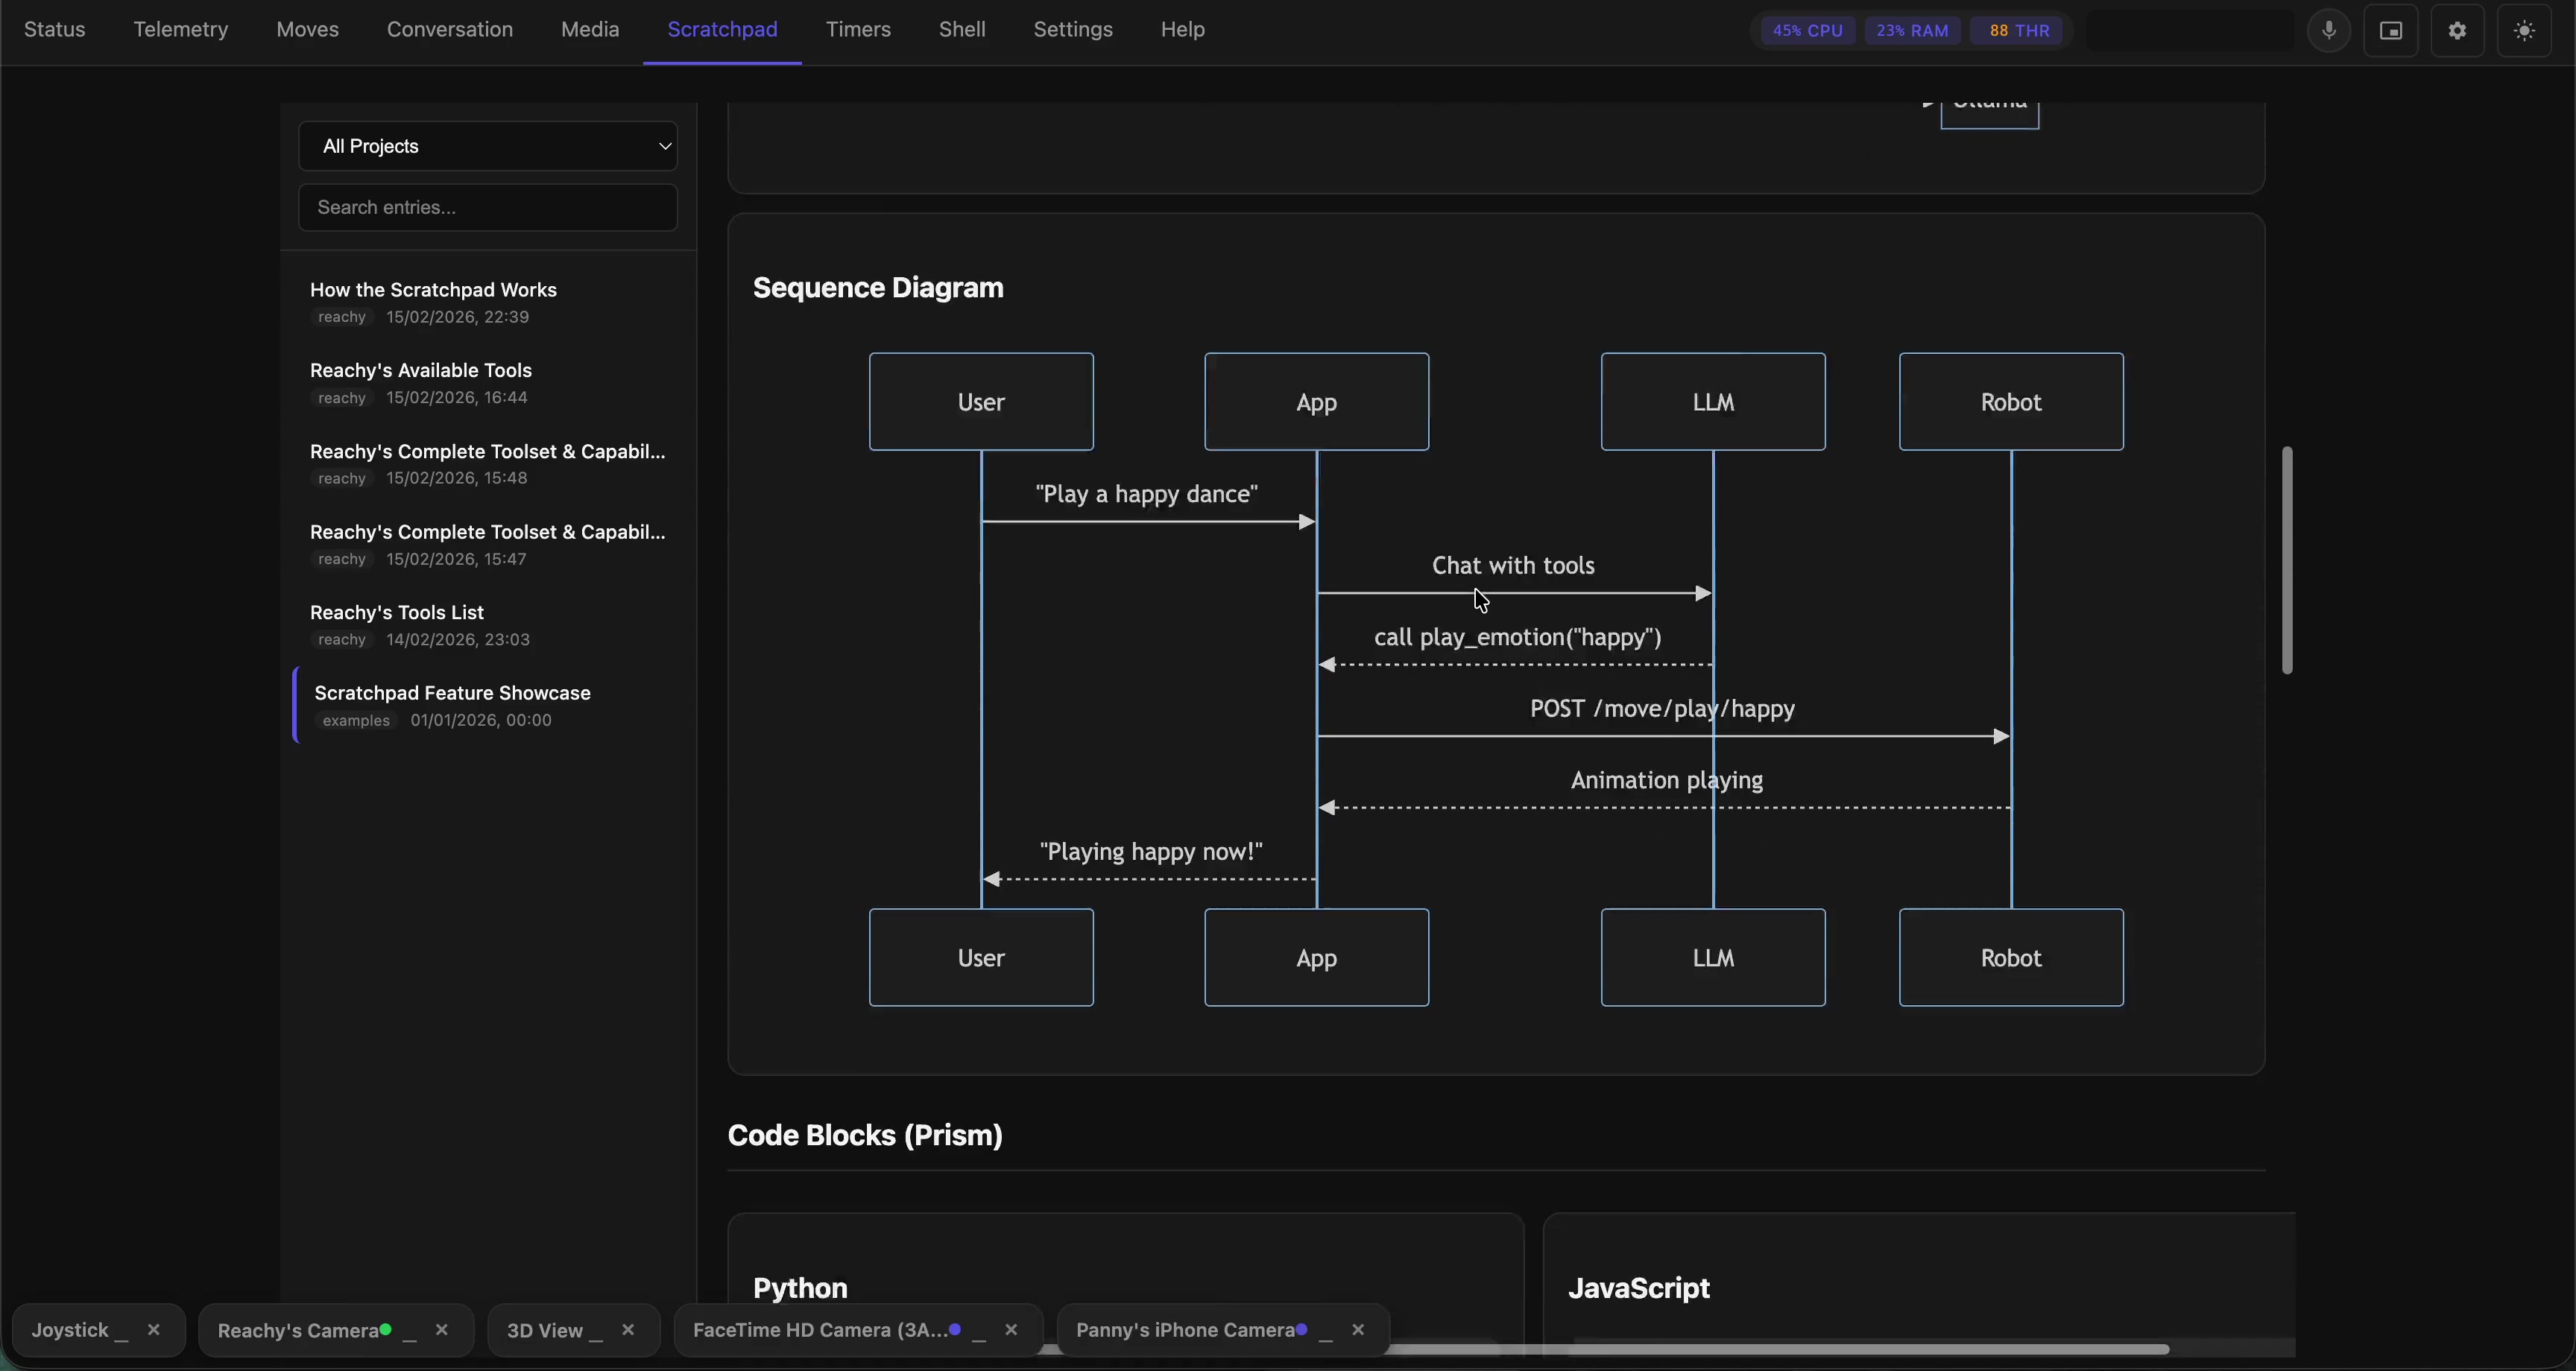Image resolution: width=2576 pixels, height=1371 pixels.
Task: Click the "Playing happy now!" label
Action: (x=1151, y=852)
